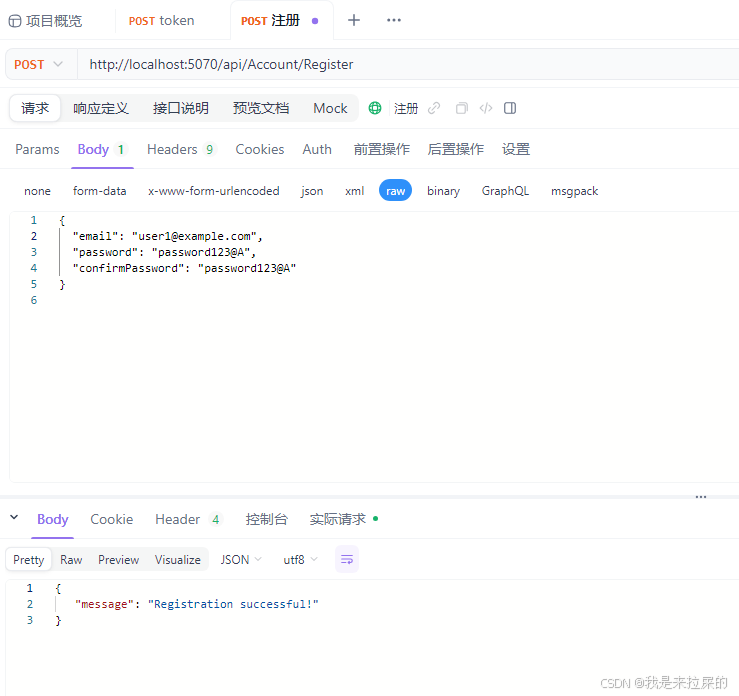The width and height of the screenshot is (739, 696).
Task: Select the xml body type
Action: pos(354,191)
